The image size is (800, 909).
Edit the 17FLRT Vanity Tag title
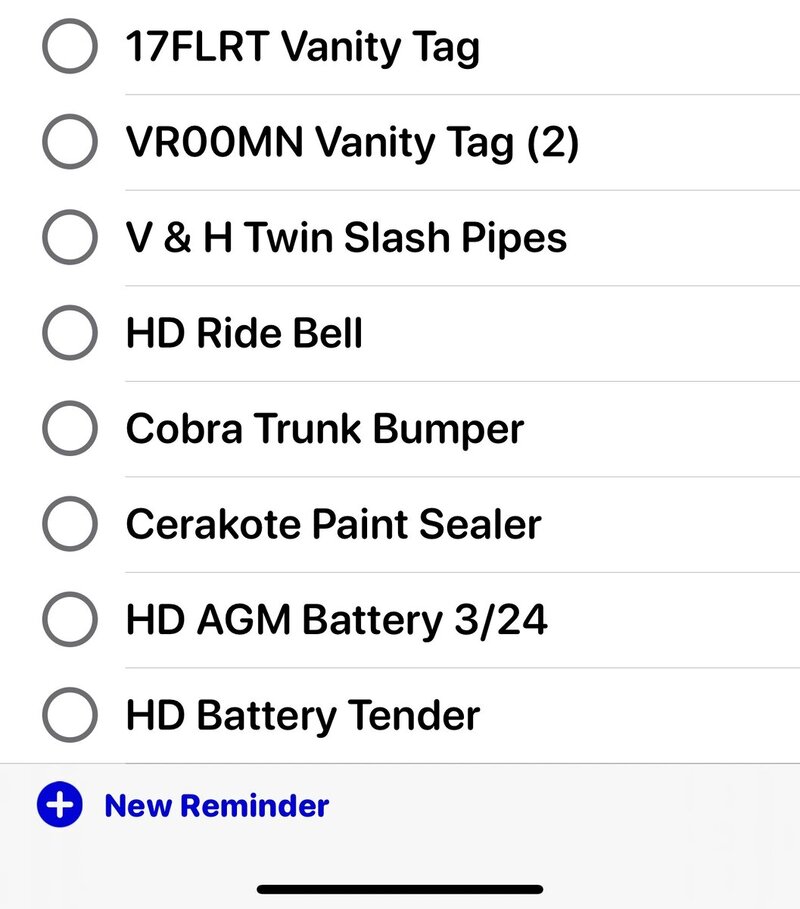(x=303, y=47)
